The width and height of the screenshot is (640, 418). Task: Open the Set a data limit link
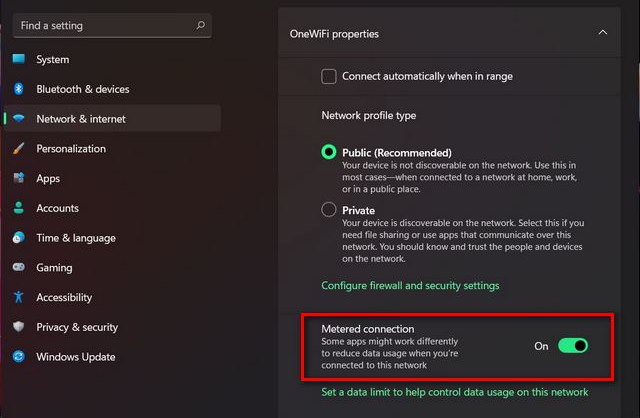455,392
